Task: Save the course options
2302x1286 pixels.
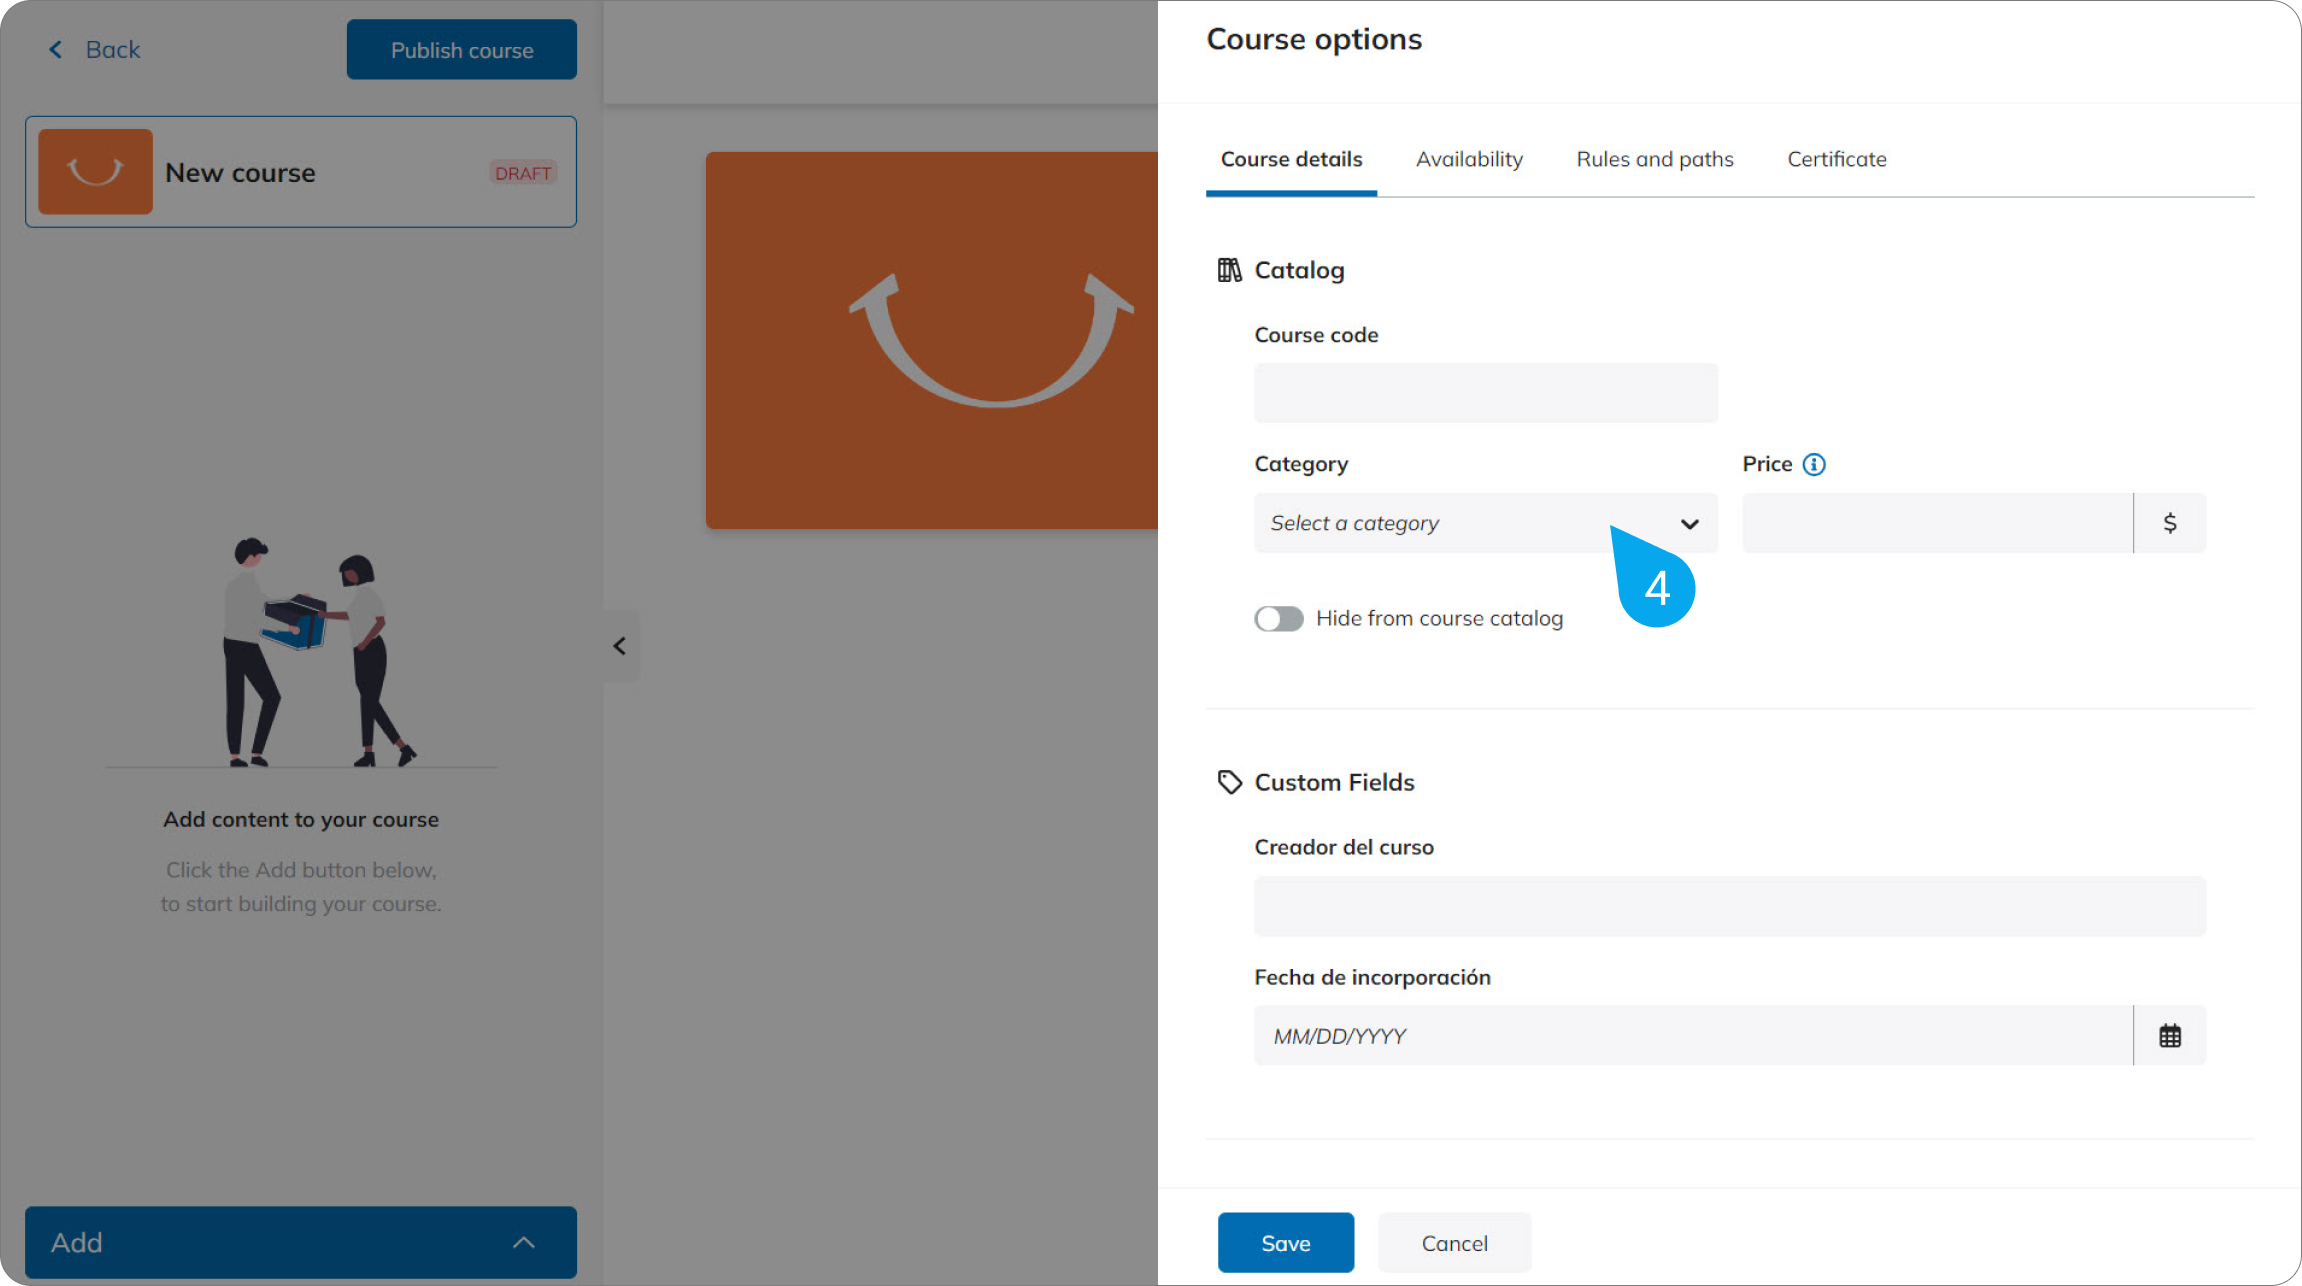Action: (x=1285, y=1242)
